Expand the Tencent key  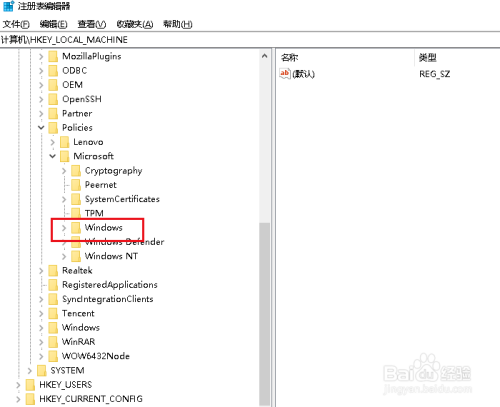point(41,314)
